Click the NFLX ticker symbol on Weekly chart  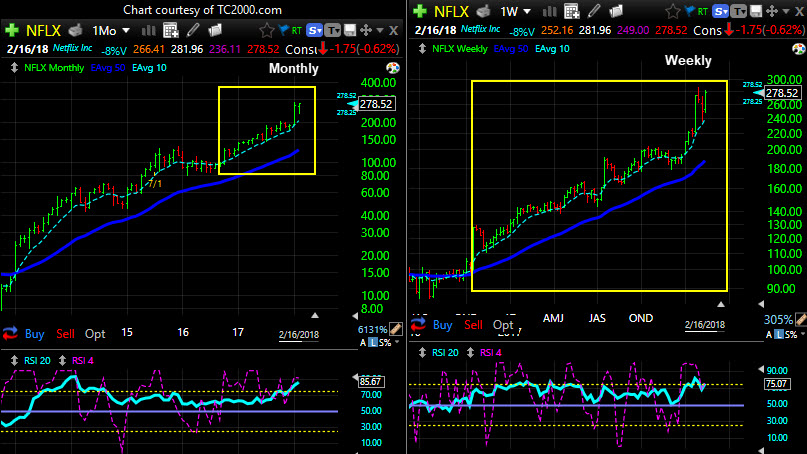pos(451,11)
